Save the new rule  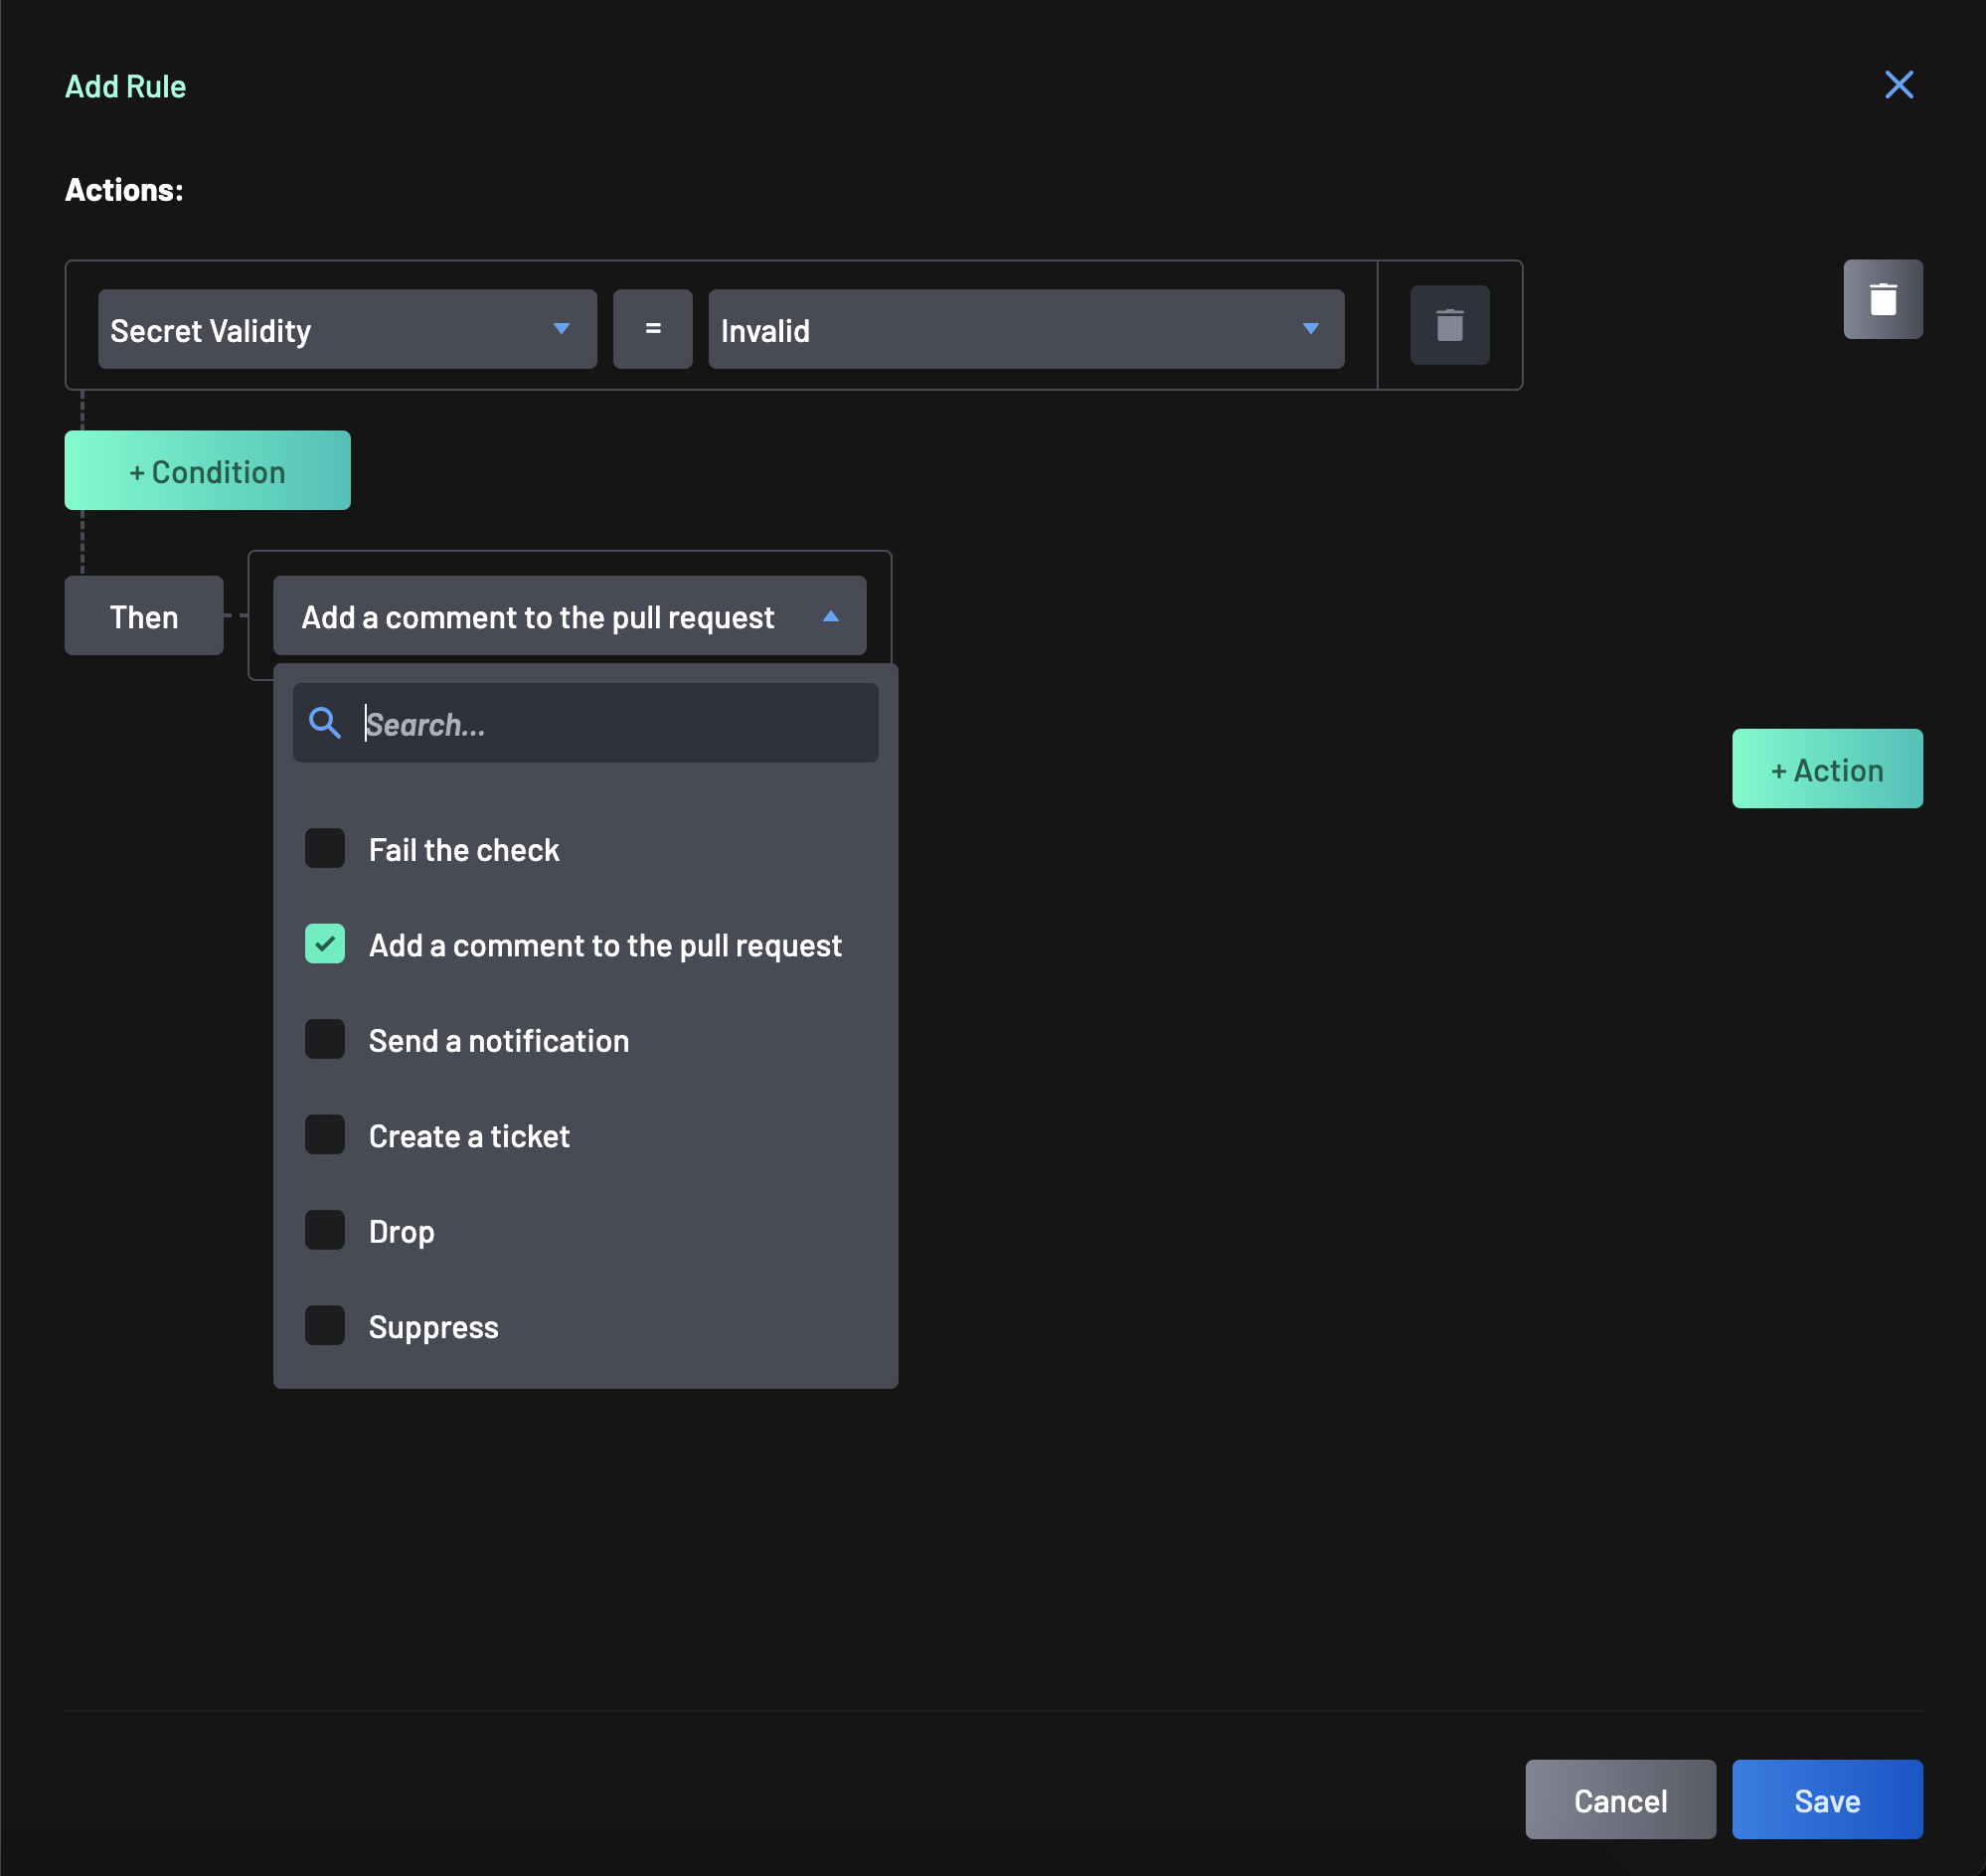[1826, 1800]
